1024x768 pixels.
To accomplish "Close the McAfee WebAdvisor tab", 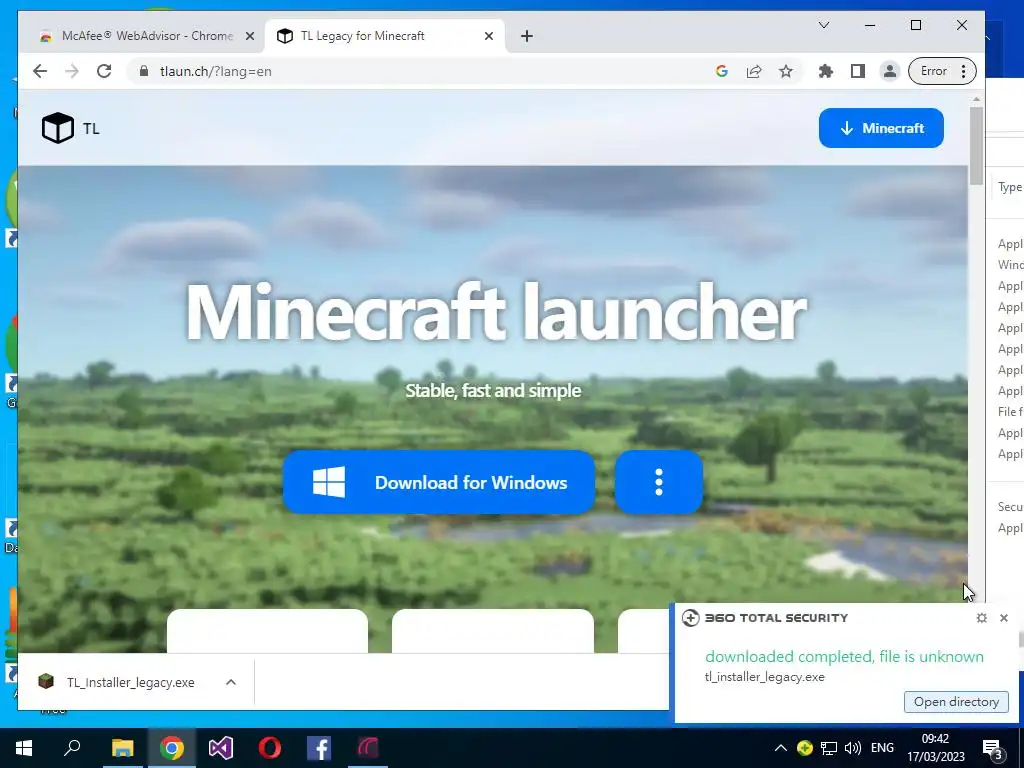I will (x=249, y=37).
